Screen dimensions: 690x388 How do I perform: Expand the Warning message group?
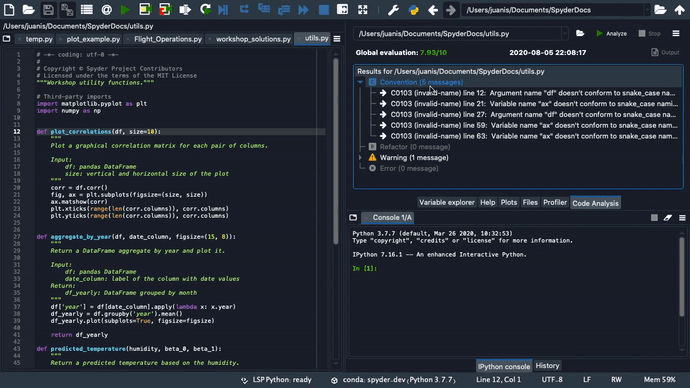click(360, 157)
